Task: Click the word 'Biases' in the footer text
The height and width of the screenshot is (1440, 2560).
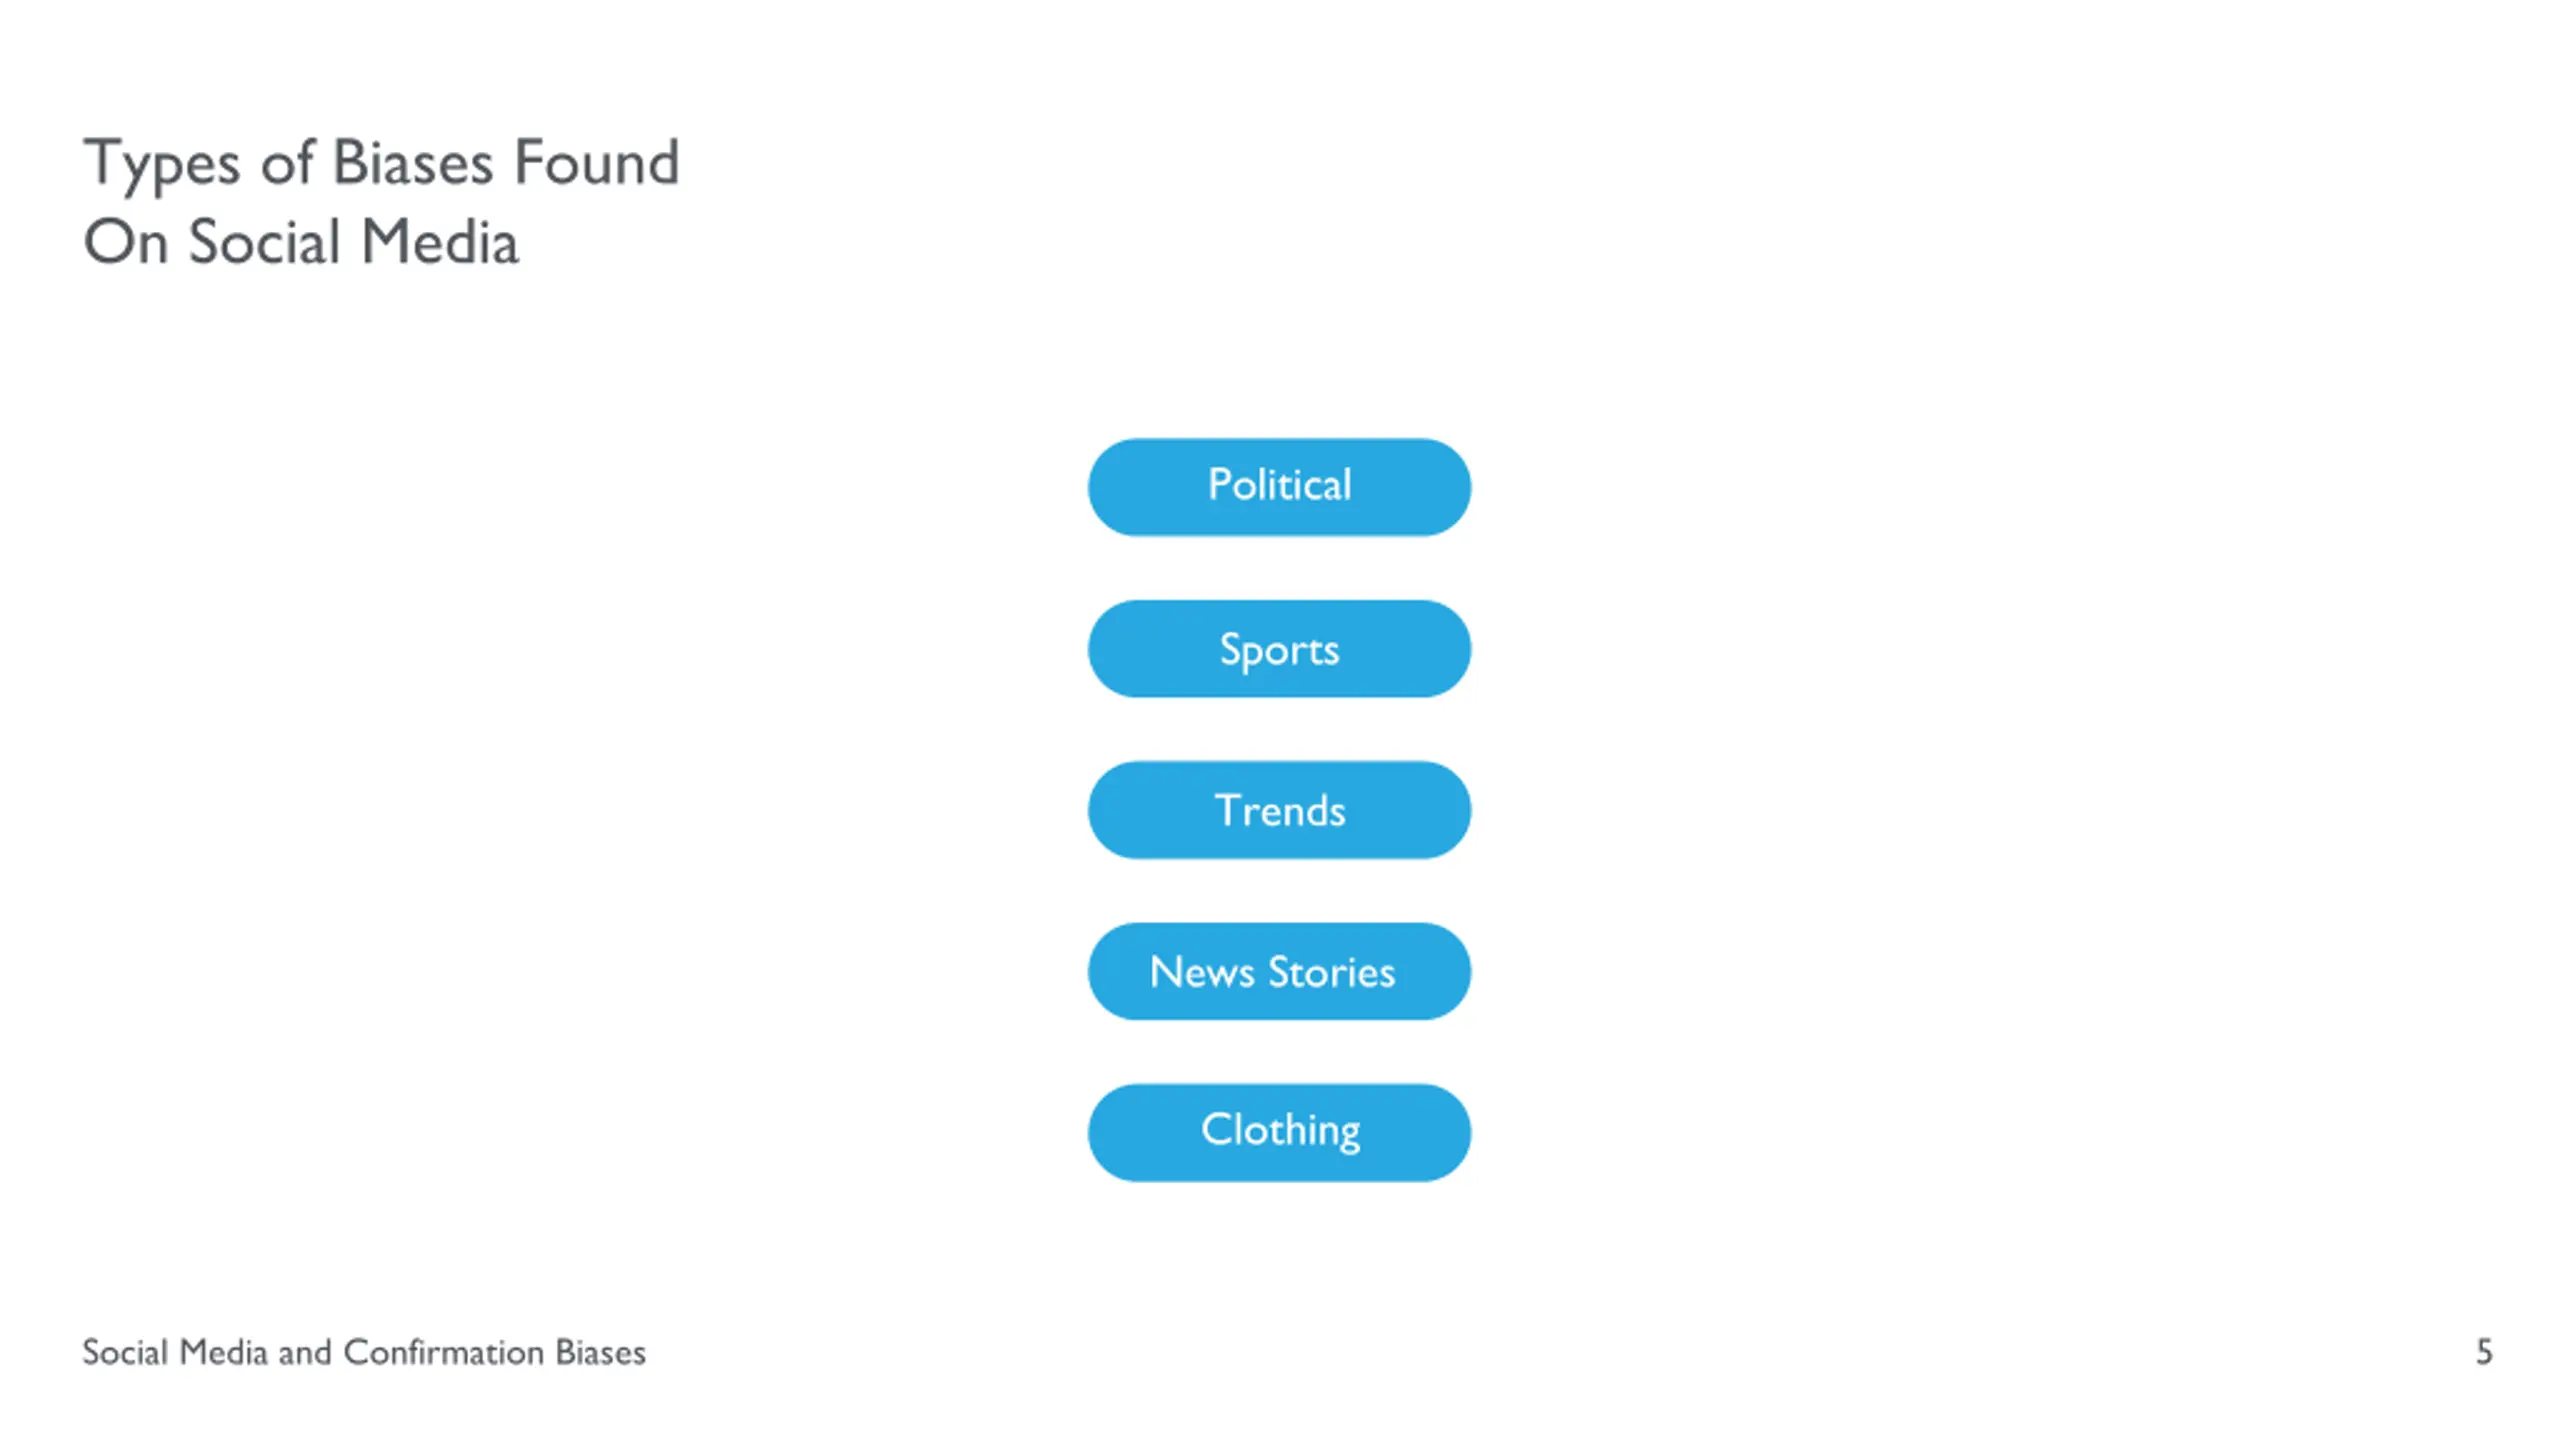Action: [601, 1352]
